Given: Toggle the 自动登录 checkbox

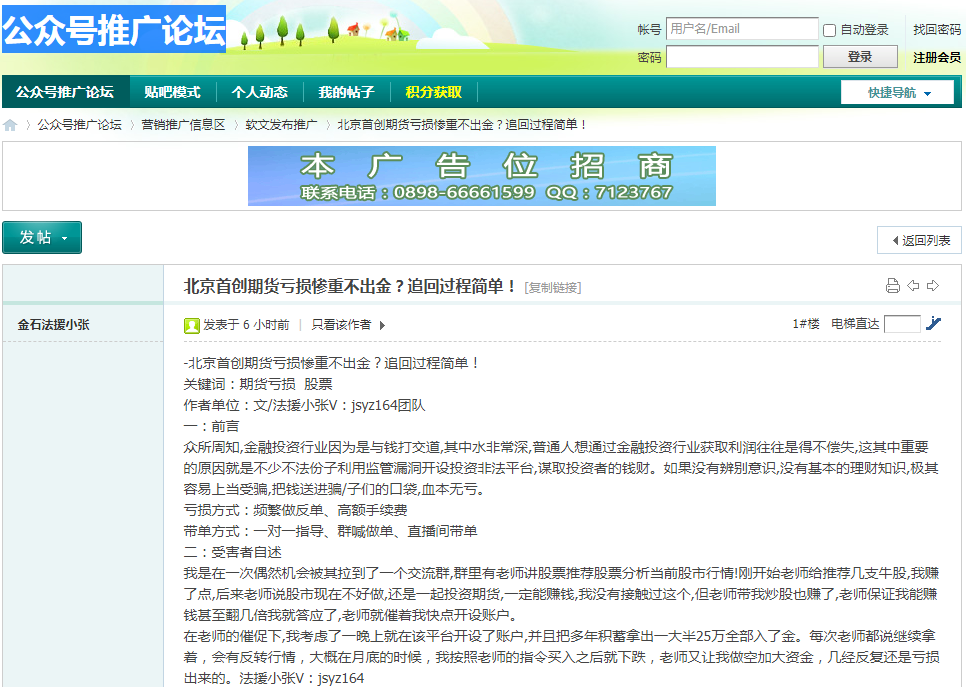Looking at the screenshot, I should (830, 30).
